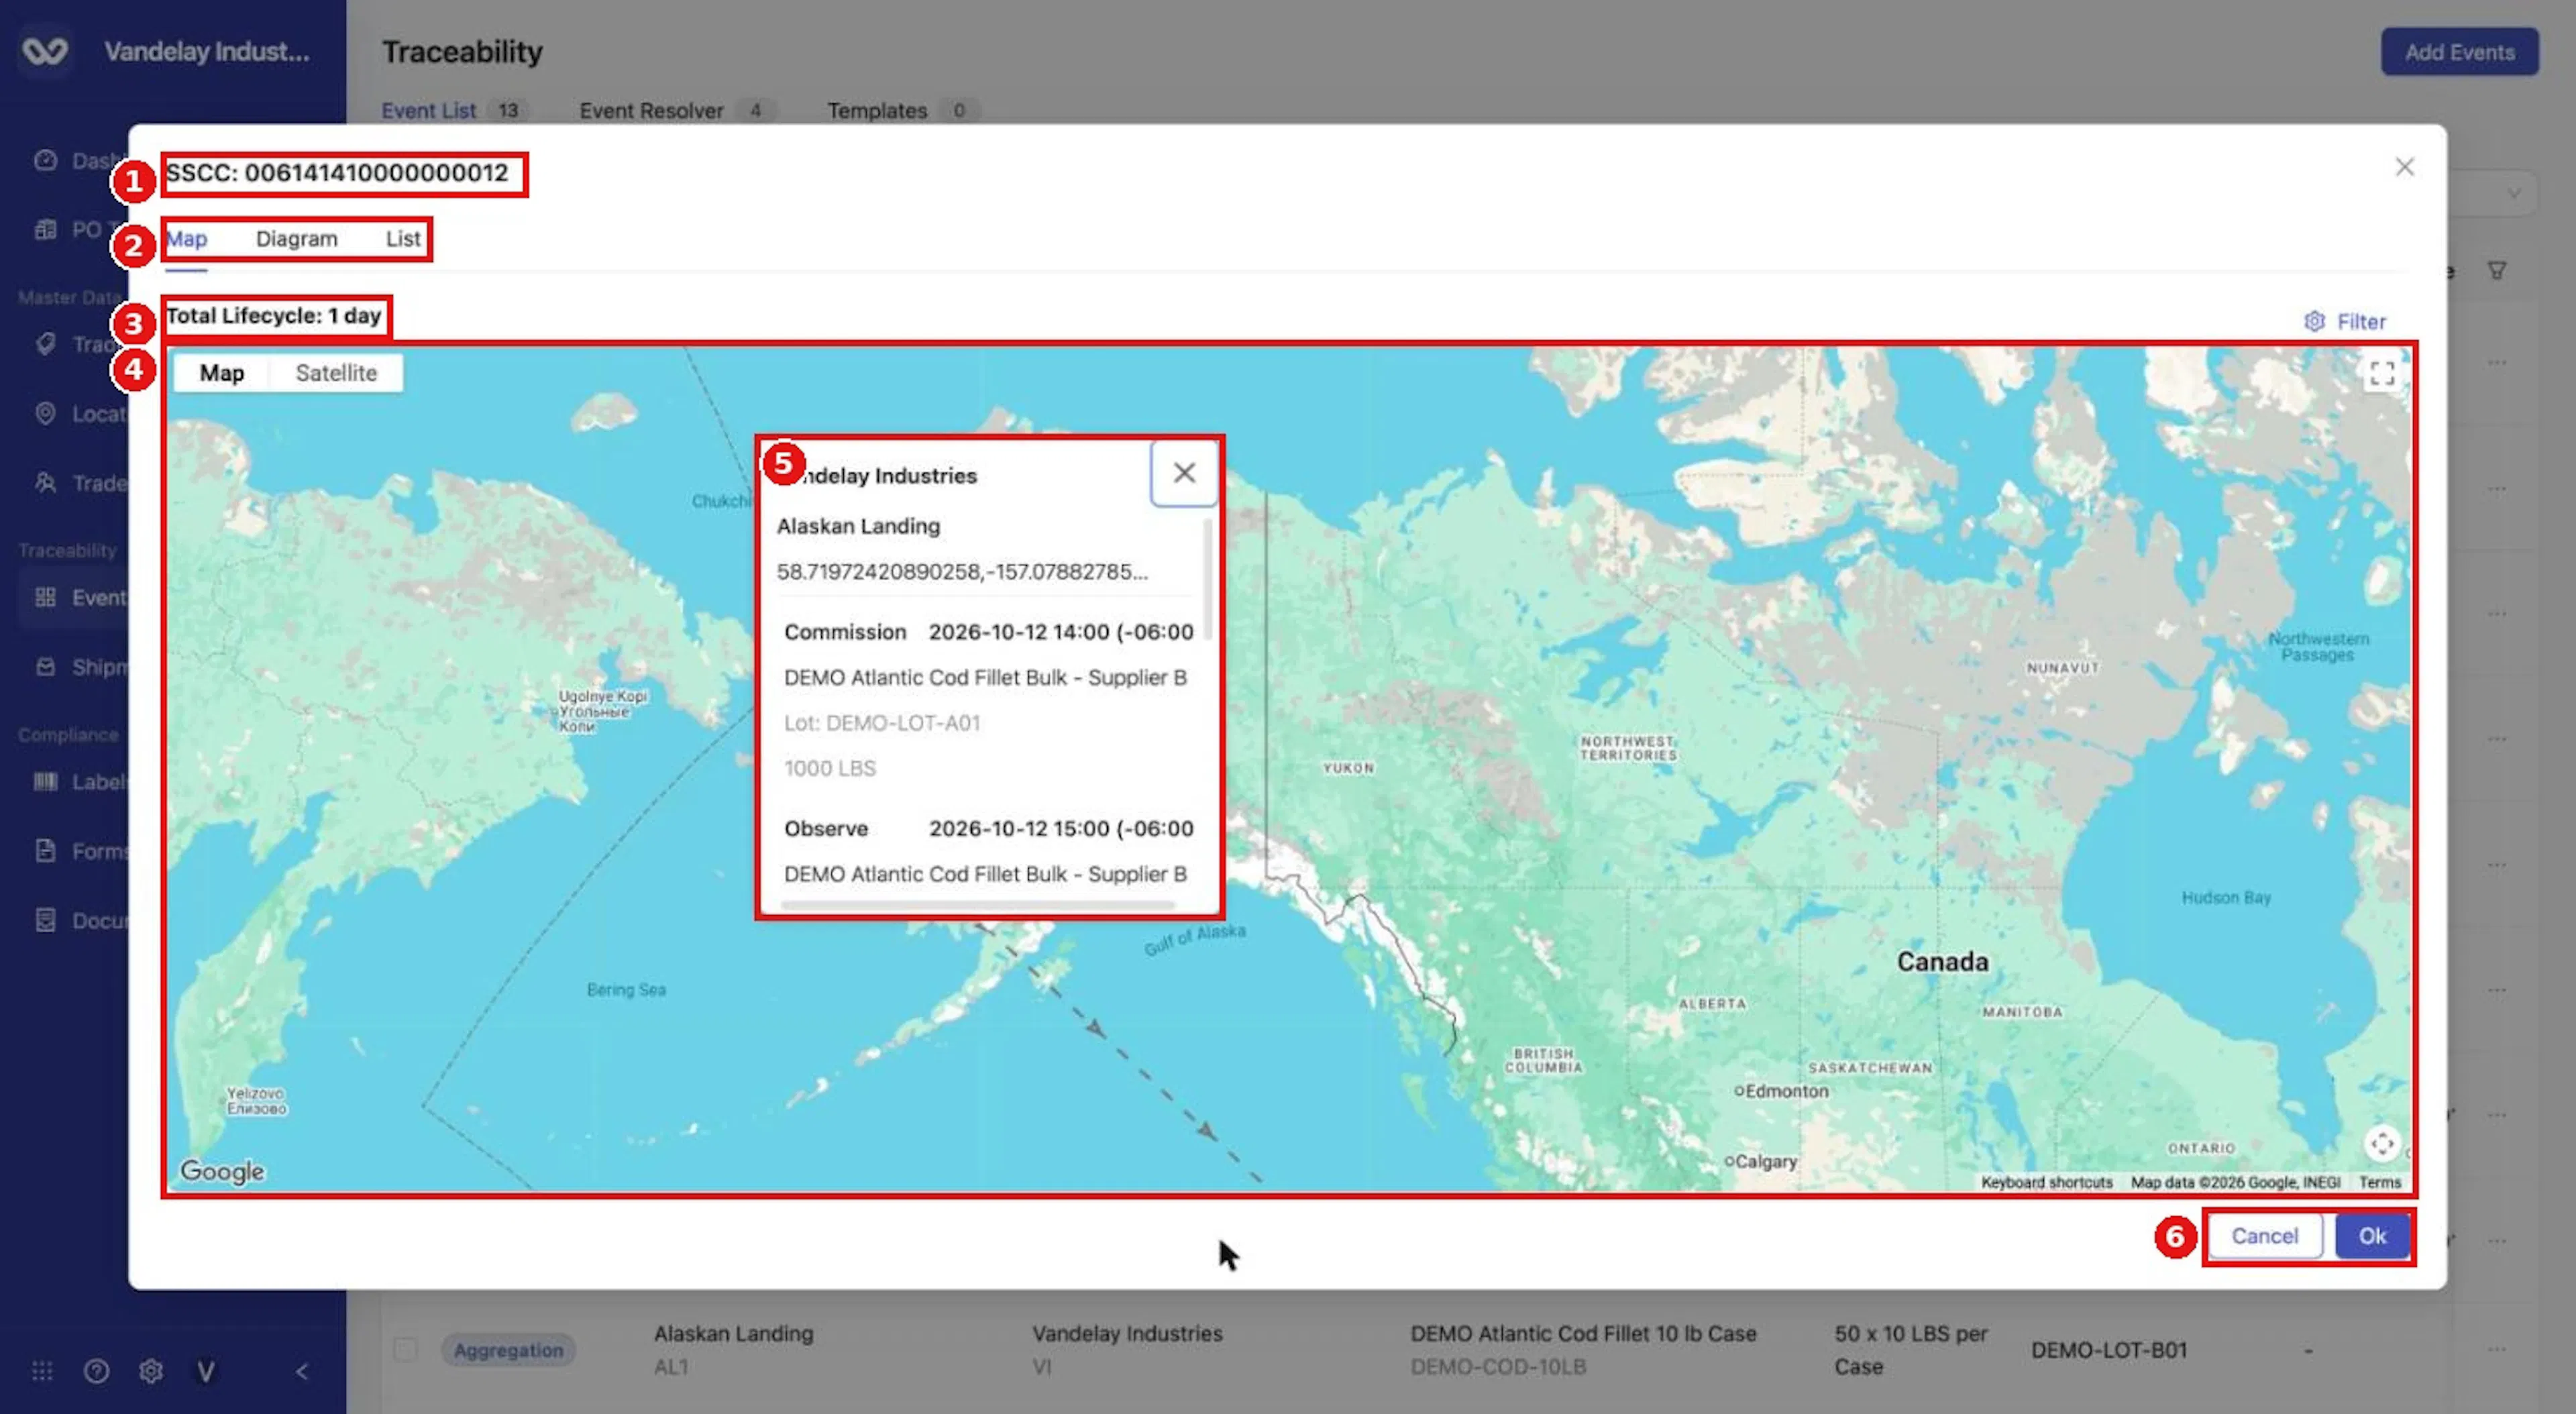Close the Alaskan Landing info popup

[x=1184, y=473]
